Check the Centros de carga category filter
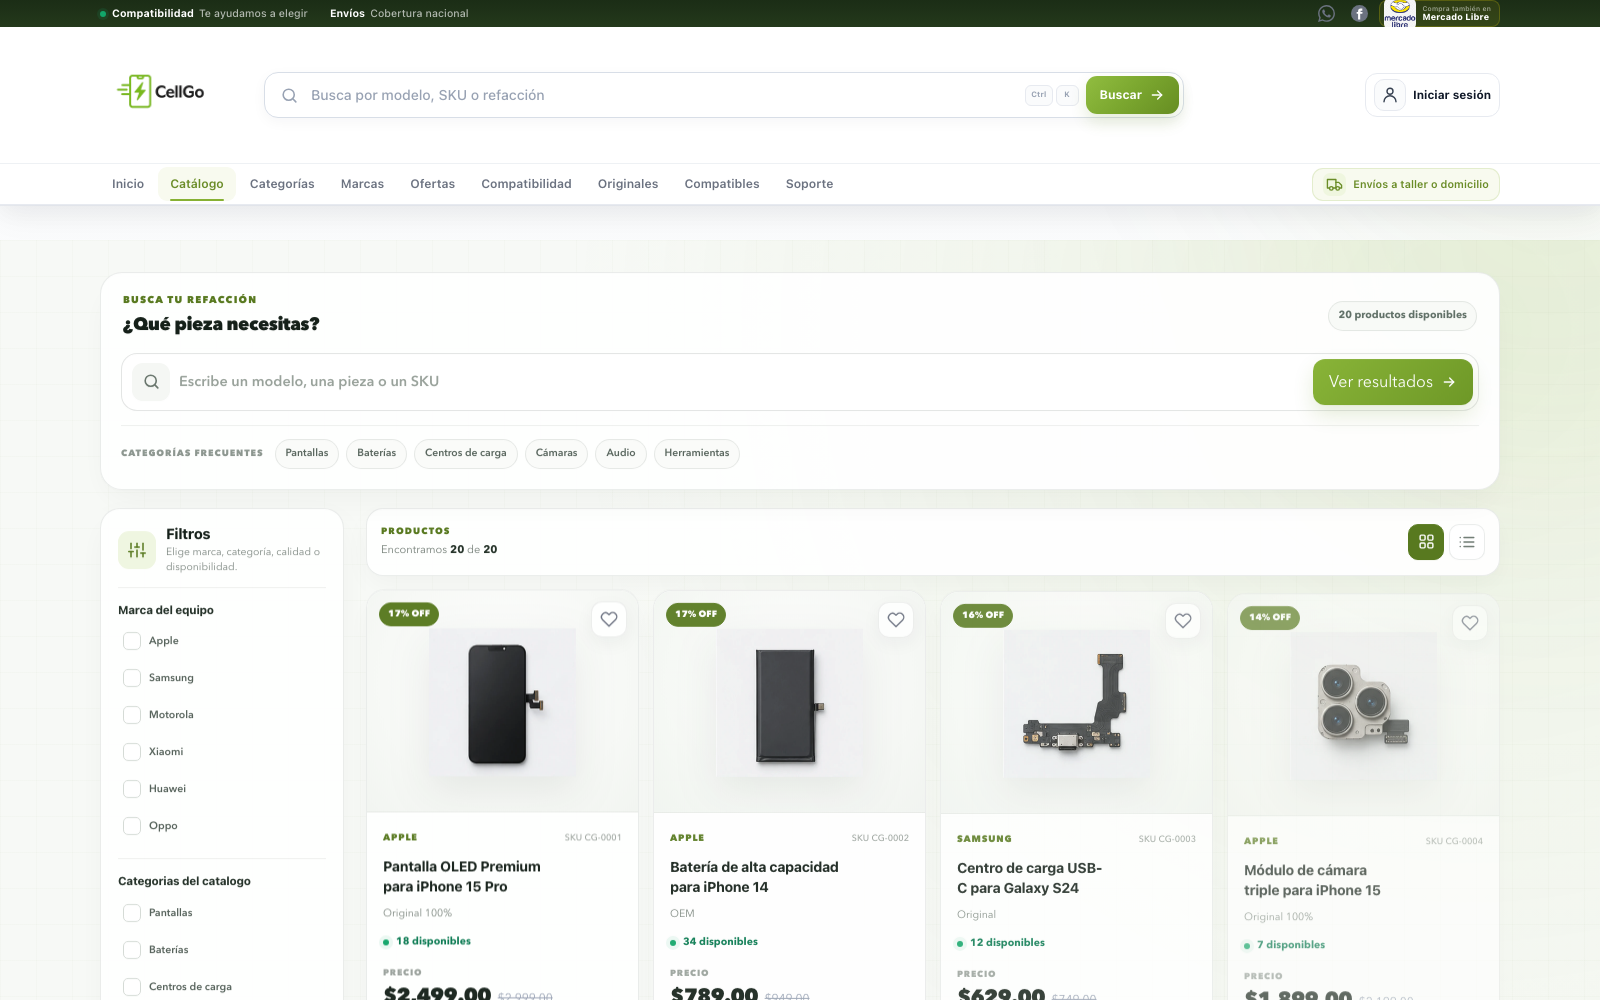Image resolution: width=1600 pixels, height=1000 pixels. pos(132,987)
